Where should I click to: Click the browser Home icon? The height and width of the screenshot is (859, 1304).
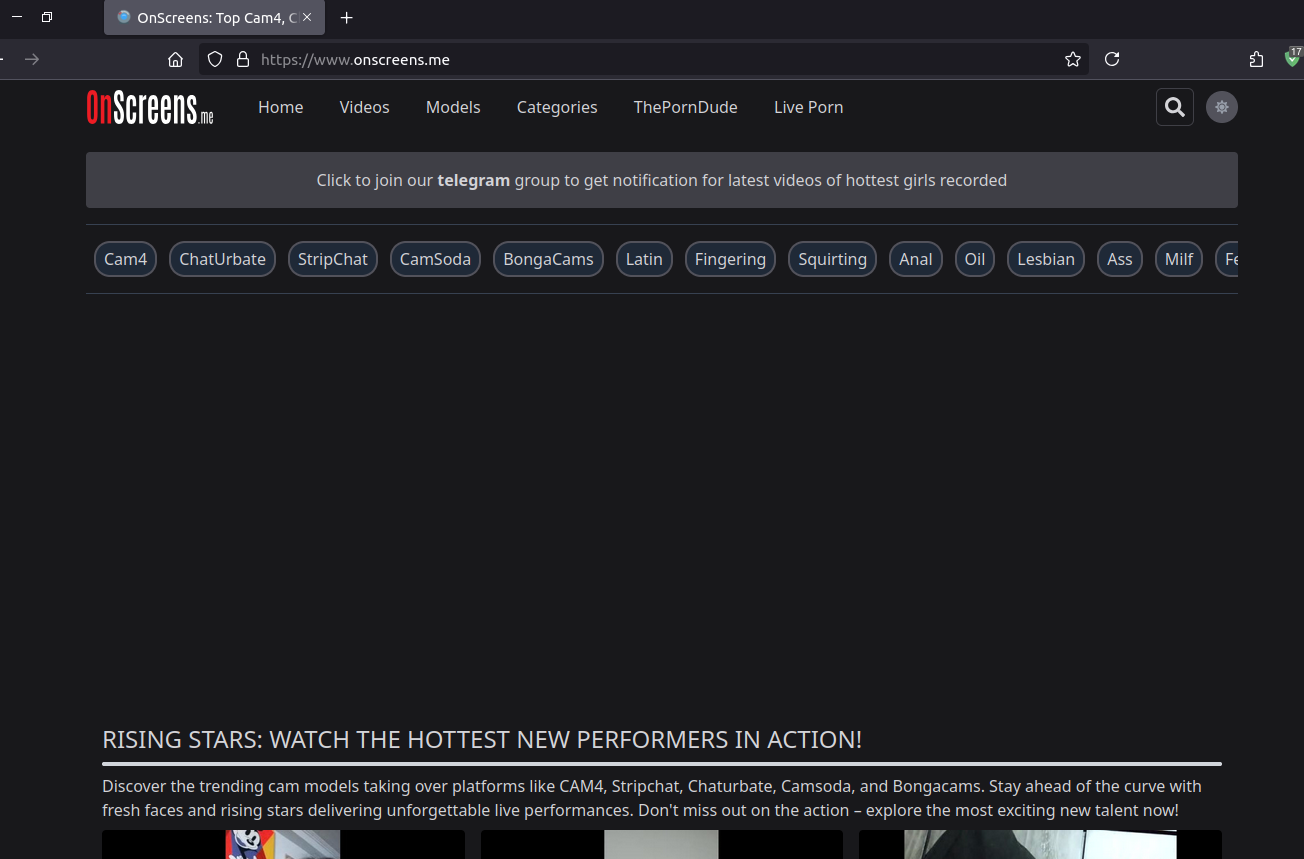[x=175, y=60]
